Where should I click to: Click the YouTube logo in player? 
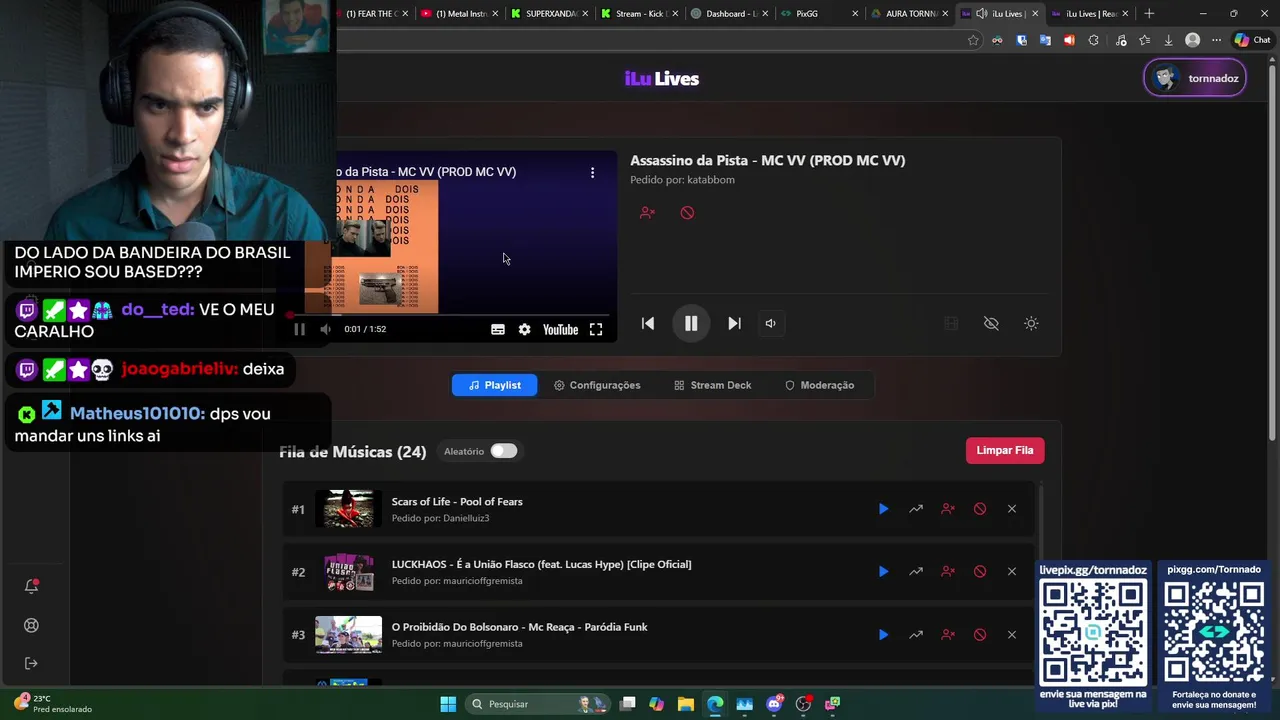click(x=560, y=329)
